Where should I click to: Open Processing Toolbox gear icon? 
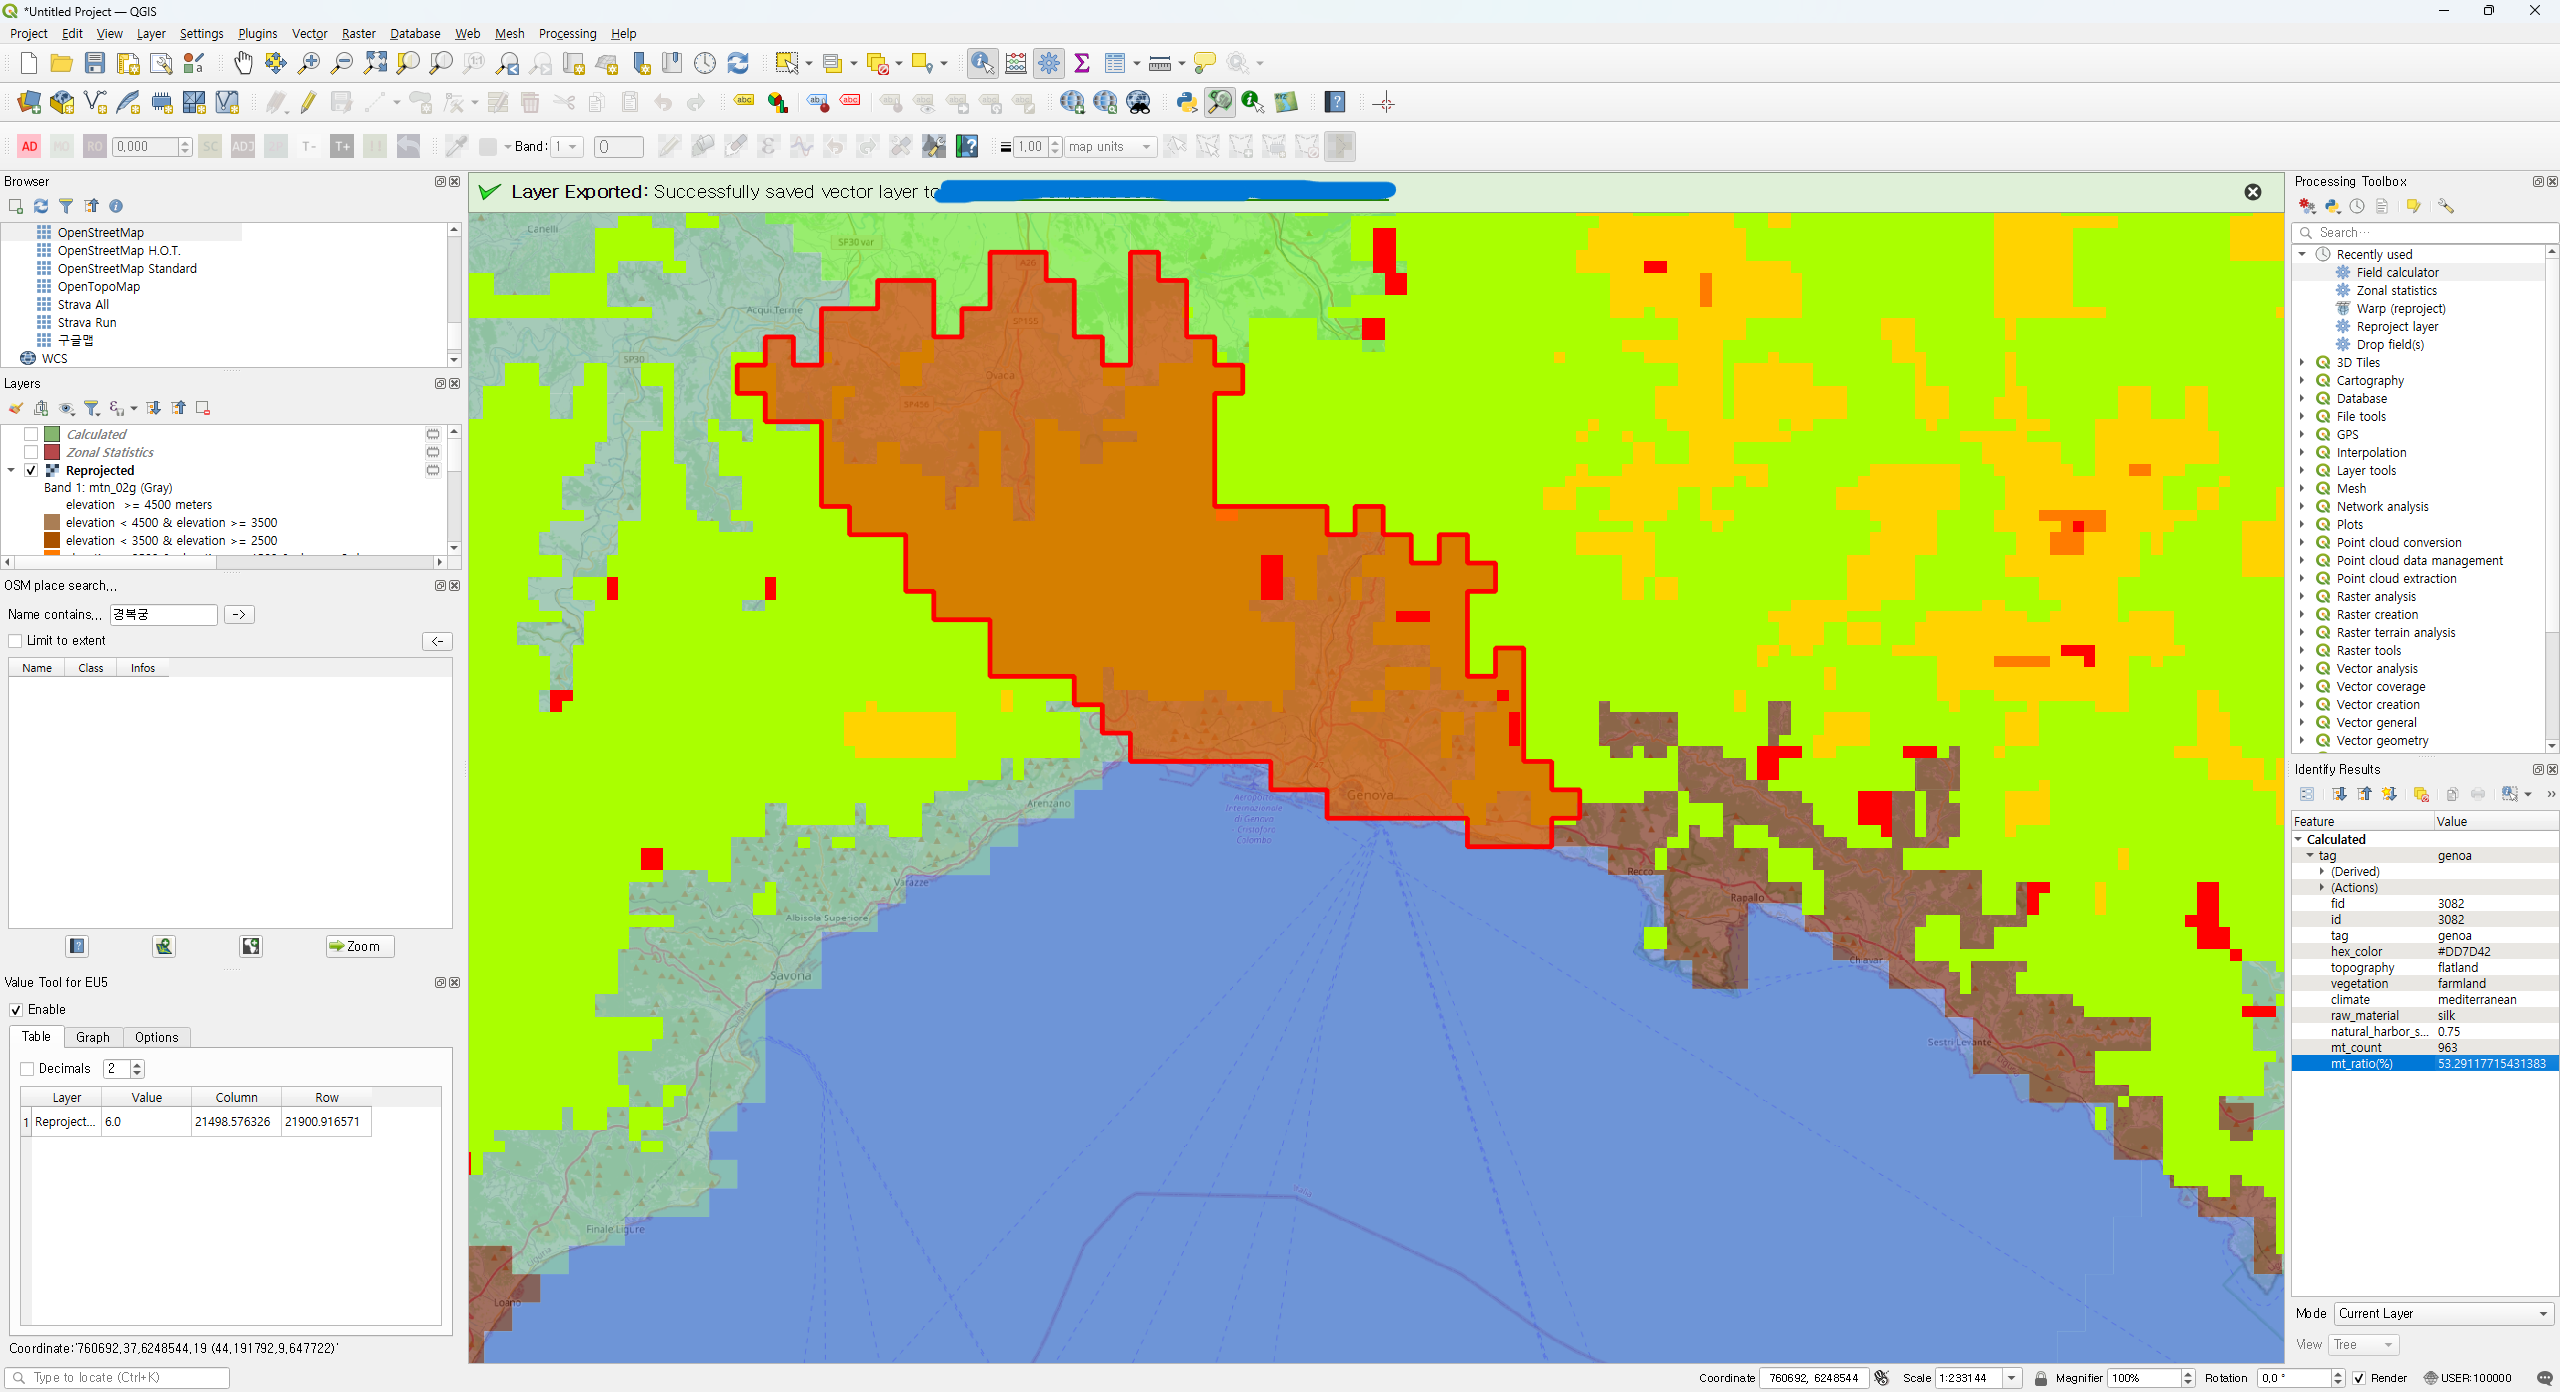click(1049, 63)
